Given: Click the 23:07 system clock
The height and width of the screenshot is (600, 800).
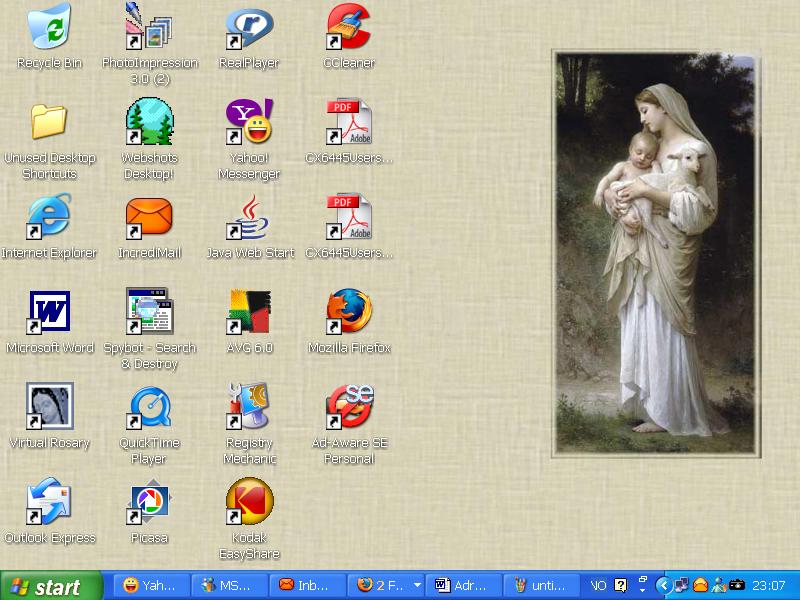Looking at the screenshot, I should coord(768,585).
